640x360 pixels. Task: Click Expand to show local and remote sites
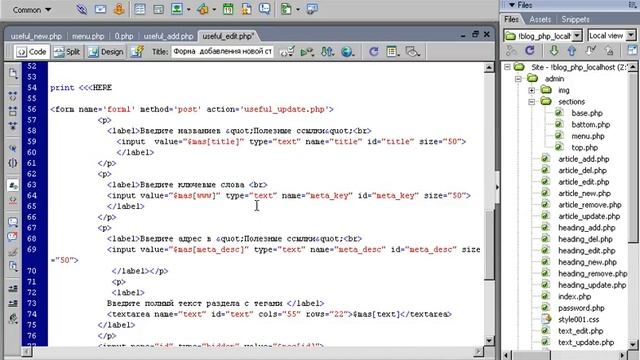pyautogui.click(x=632, y=50)
